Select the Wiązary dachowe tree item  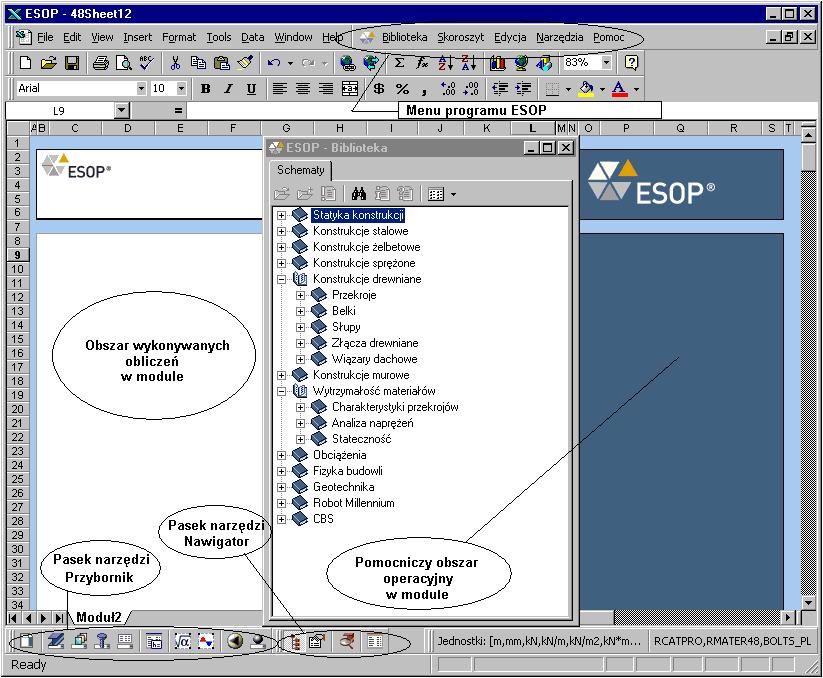[374, 359]
